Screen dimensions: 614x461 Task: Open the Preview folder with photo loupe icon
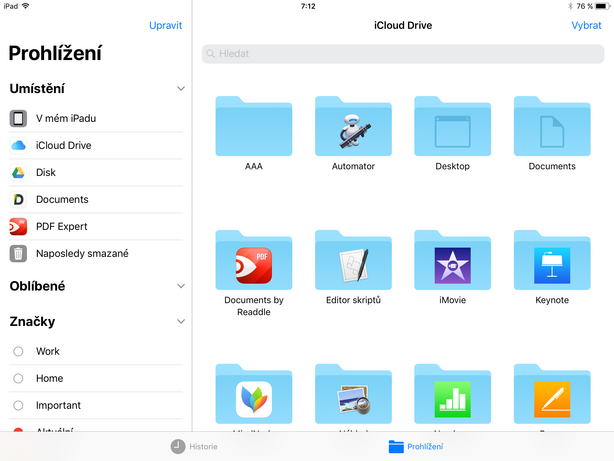353,394
